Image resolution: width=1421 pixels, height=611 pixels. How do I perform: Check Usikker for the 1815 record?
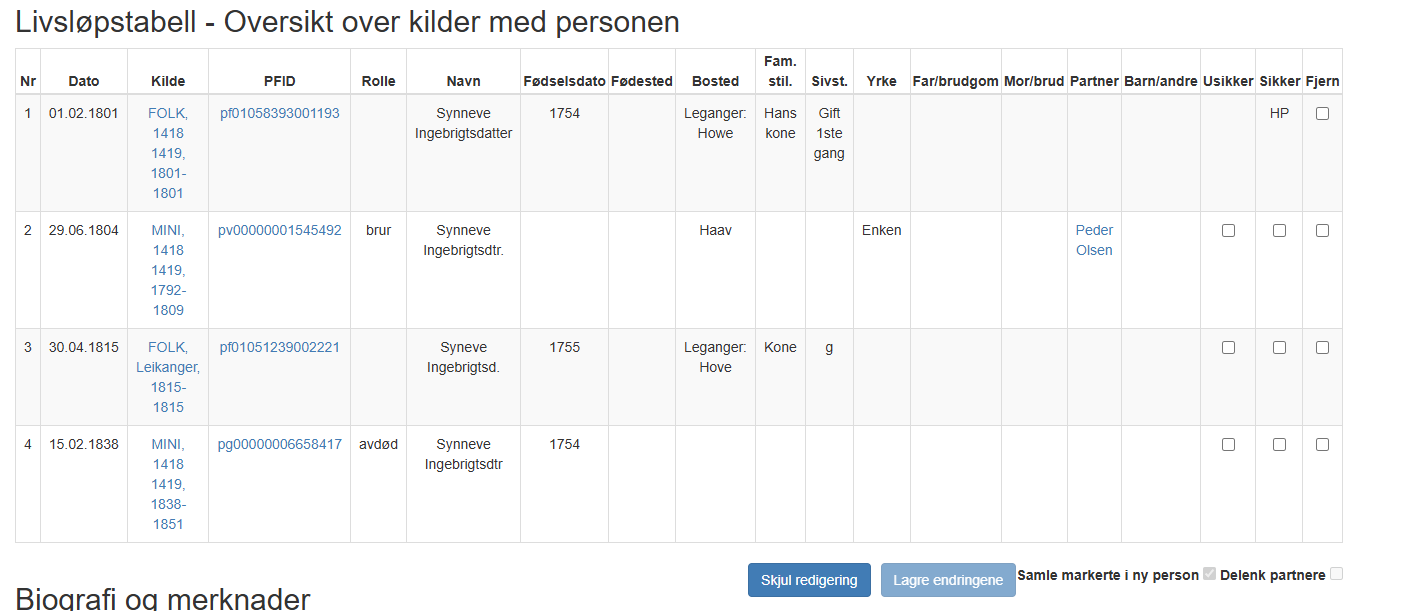click(1228, 348)
